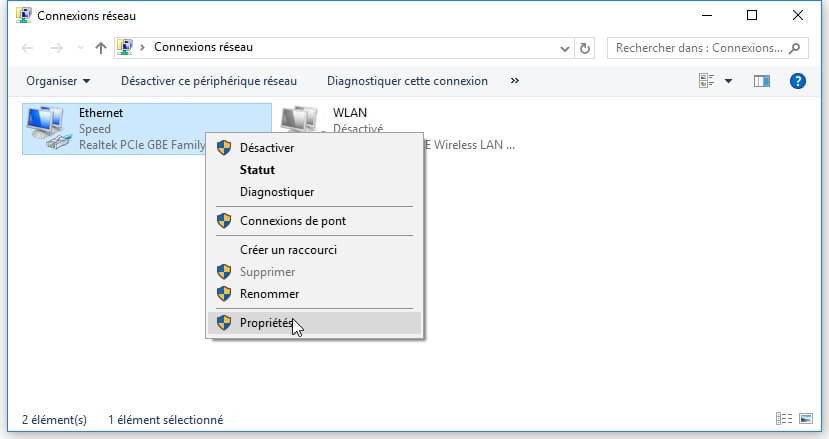Toggle the preview pane icon
This screenshot has width=829, height=439.
click(x=762, y=81)
